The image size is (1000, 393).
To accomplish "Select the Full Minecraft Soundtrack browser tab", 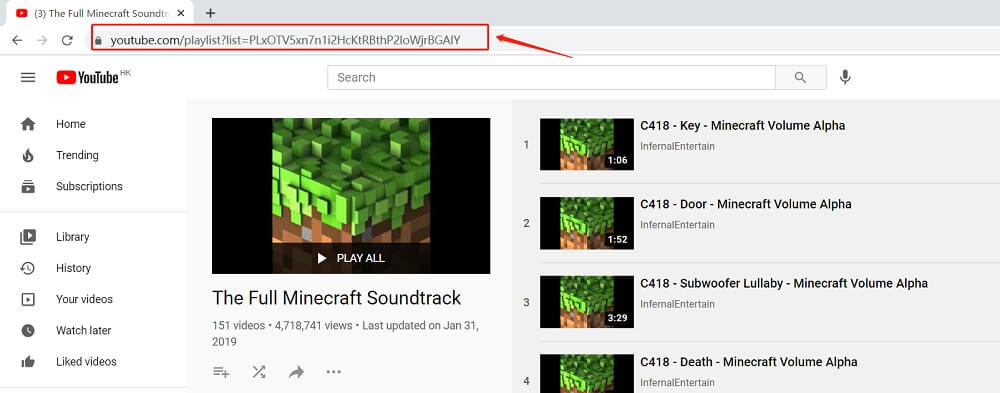I will point(99,13).
